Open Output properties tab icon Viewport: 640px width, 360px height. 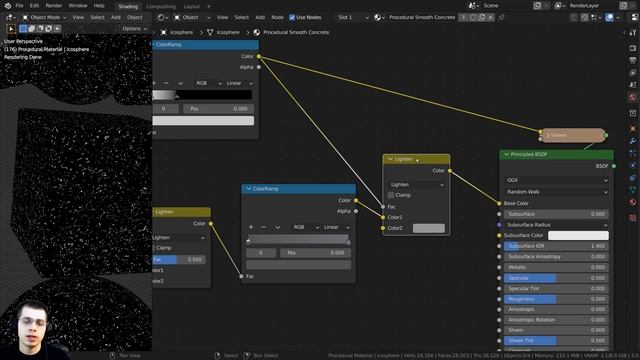633,60
